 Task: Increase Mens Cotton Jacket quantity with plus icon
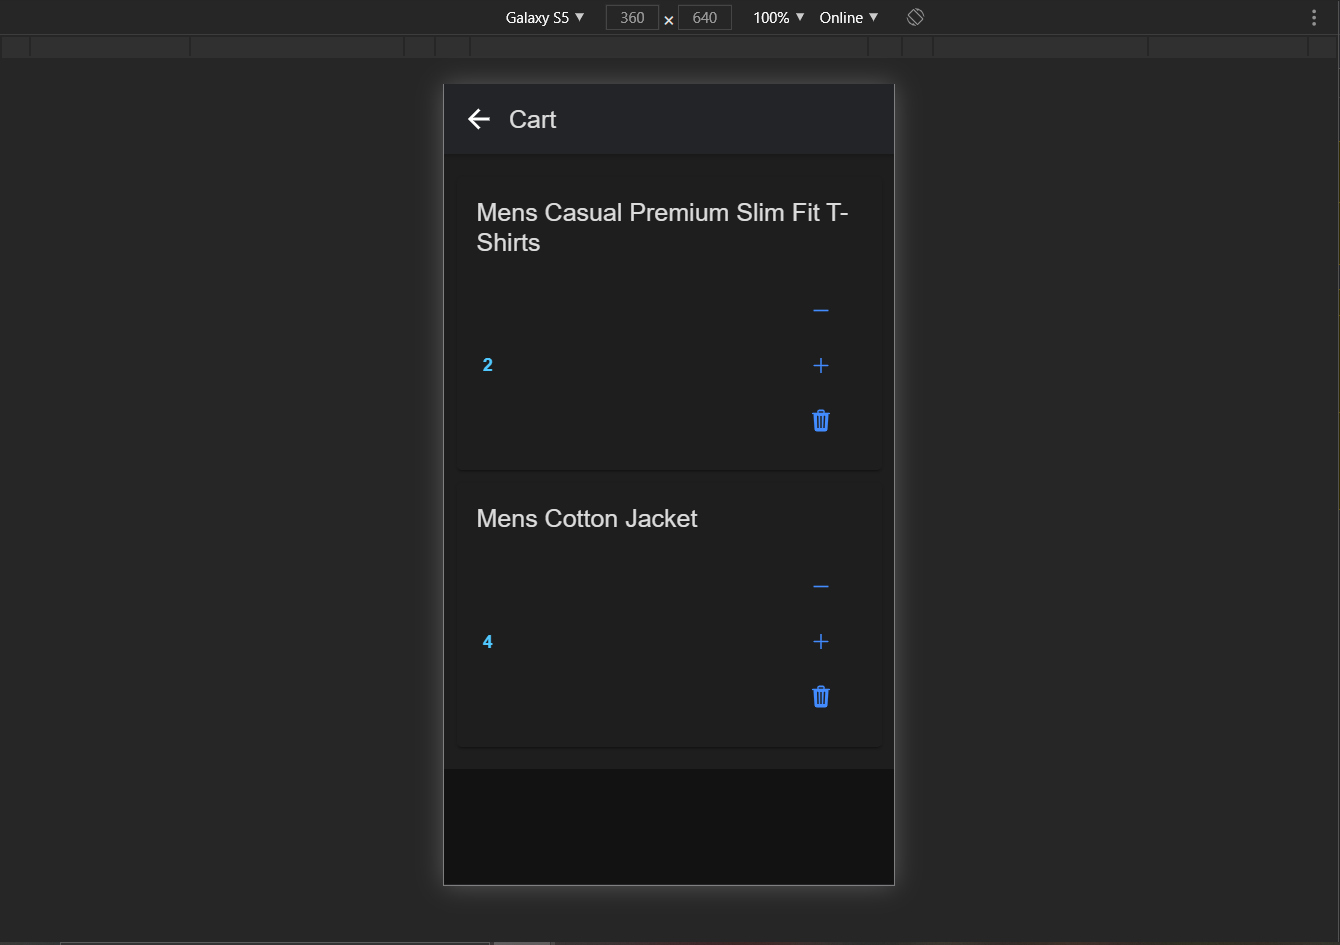click(x=820, y=641)
